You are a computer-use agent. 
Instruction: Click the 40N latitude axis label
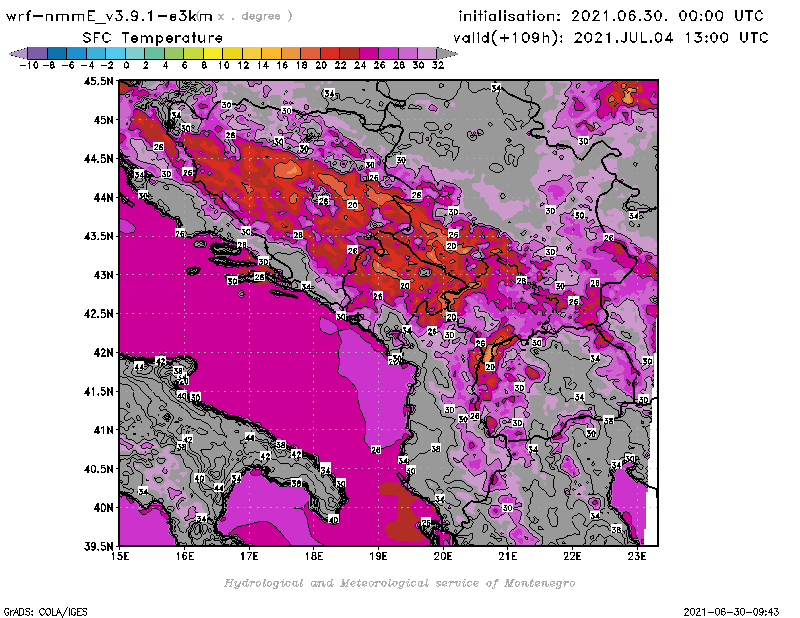tap(104, 508)
